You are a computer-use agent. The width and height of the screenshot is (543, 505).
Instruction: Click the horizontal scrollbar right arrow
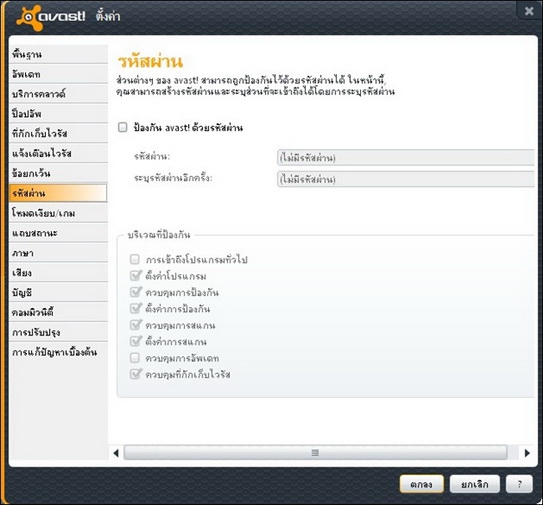click(x=527, y=453)
